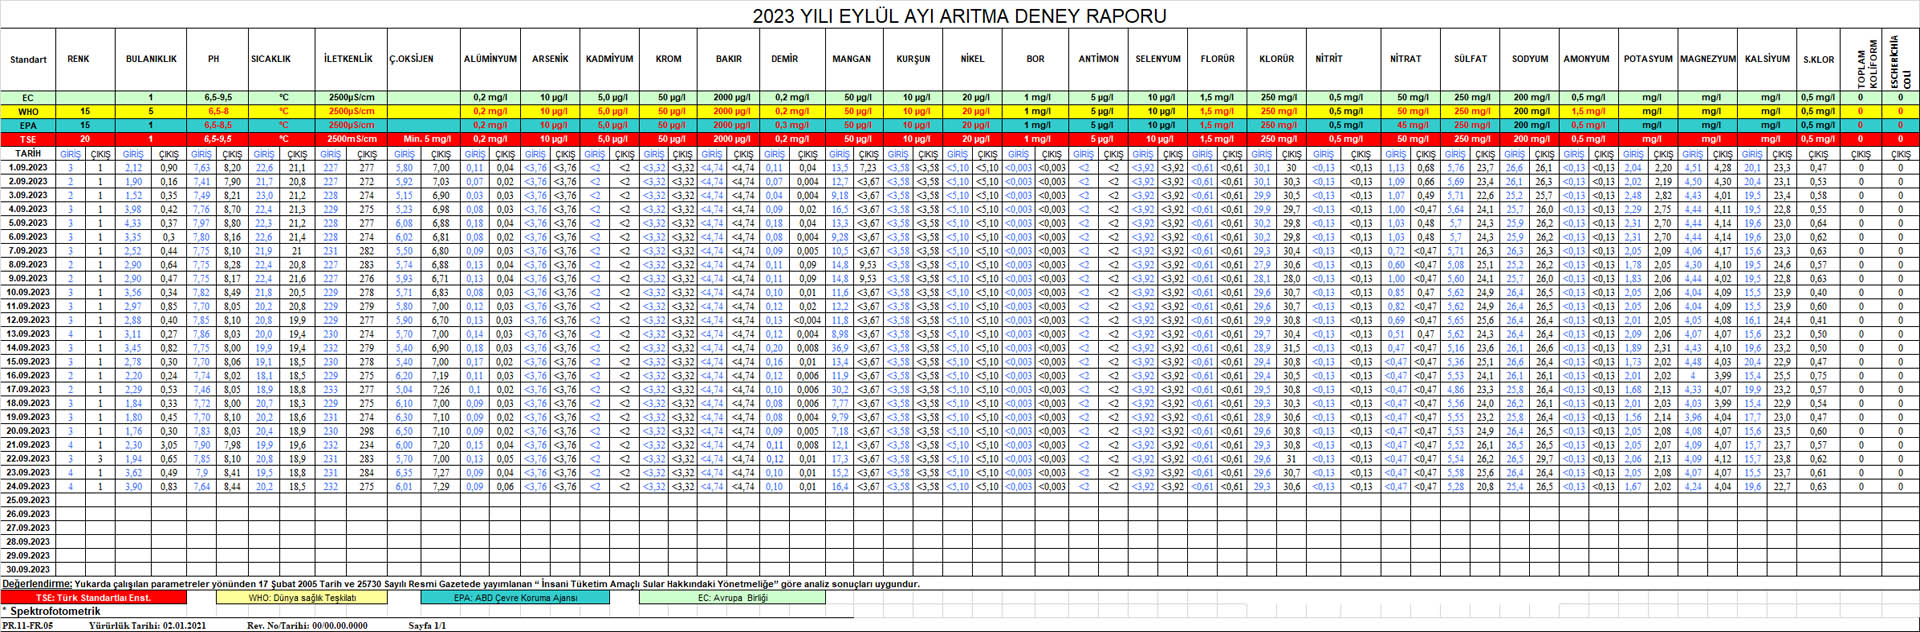Select the KURŞUN column header
Image resolution: width=1920 pixels, height=632 pixels.
click(x=913, y=59)
